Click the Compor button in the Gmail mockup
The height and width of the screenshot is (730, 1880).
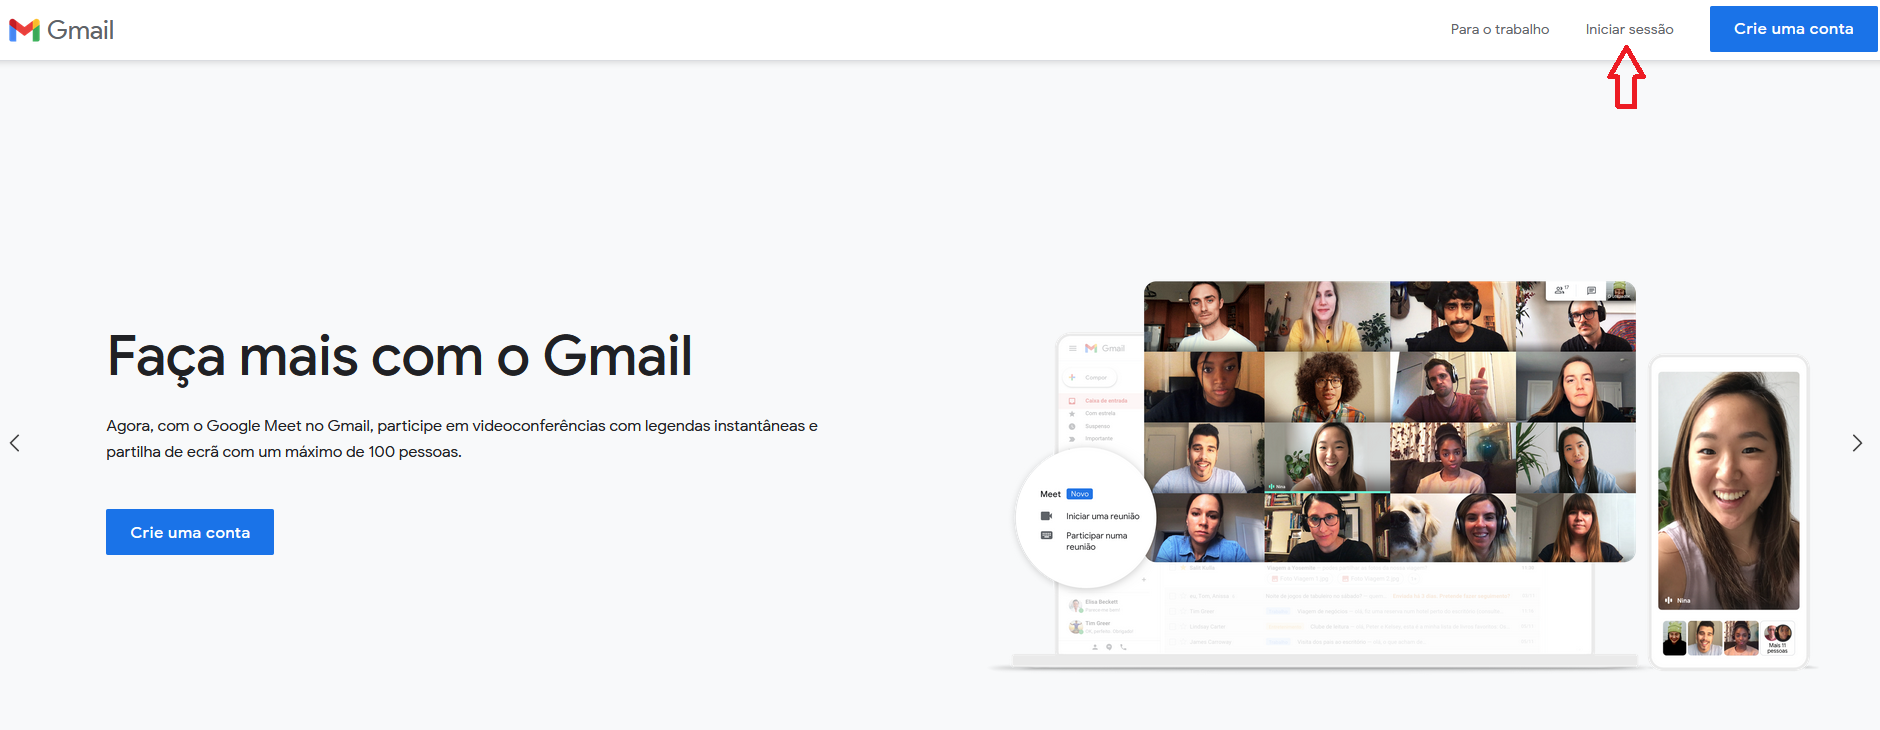coord(1090,378)
